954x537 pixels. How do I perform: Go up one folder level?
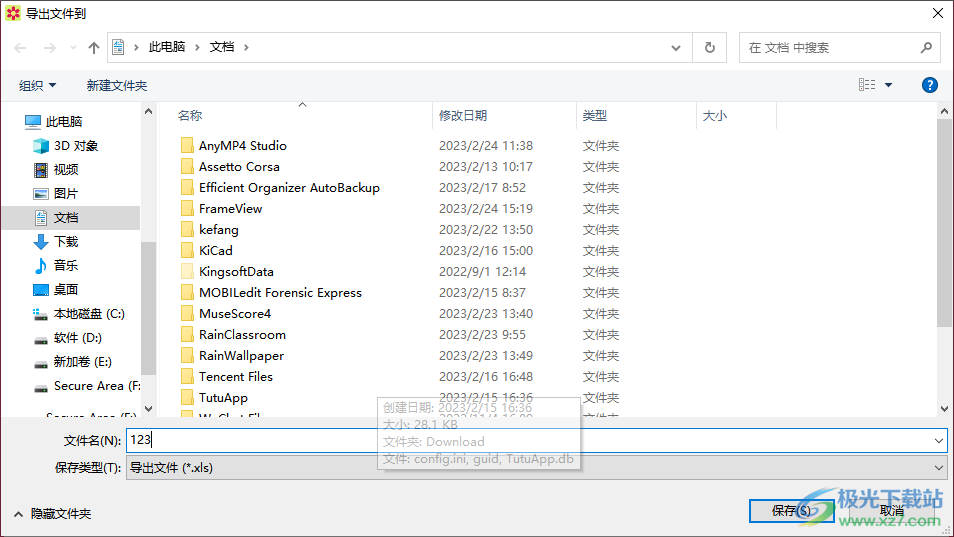coord(94,47)
